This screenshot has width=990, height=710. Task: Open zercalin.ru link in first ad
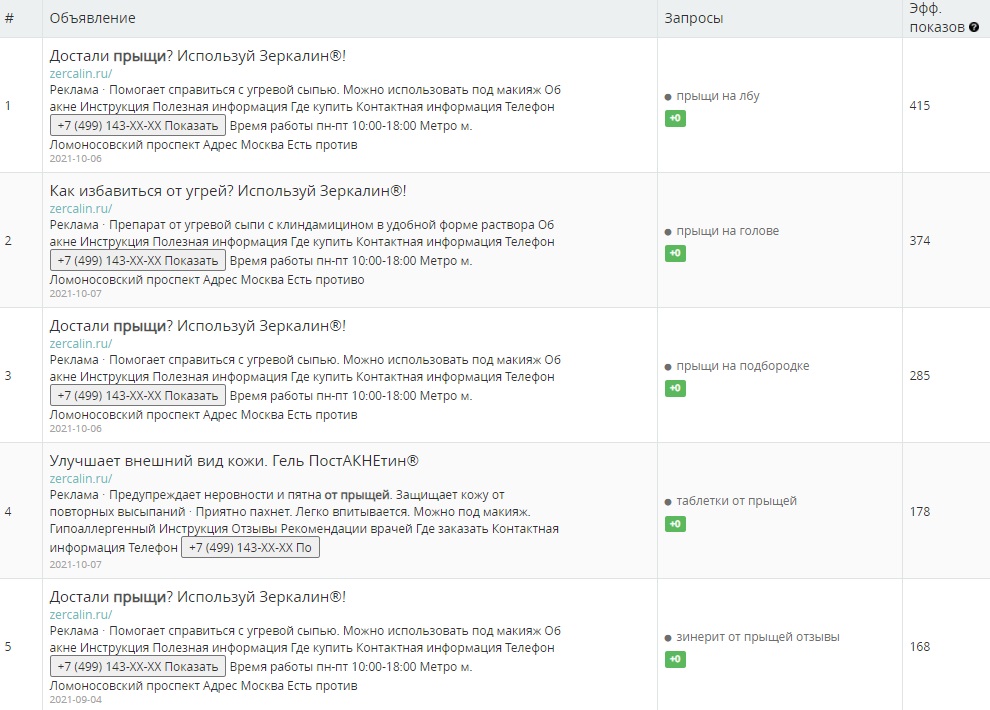click(81, 73)
